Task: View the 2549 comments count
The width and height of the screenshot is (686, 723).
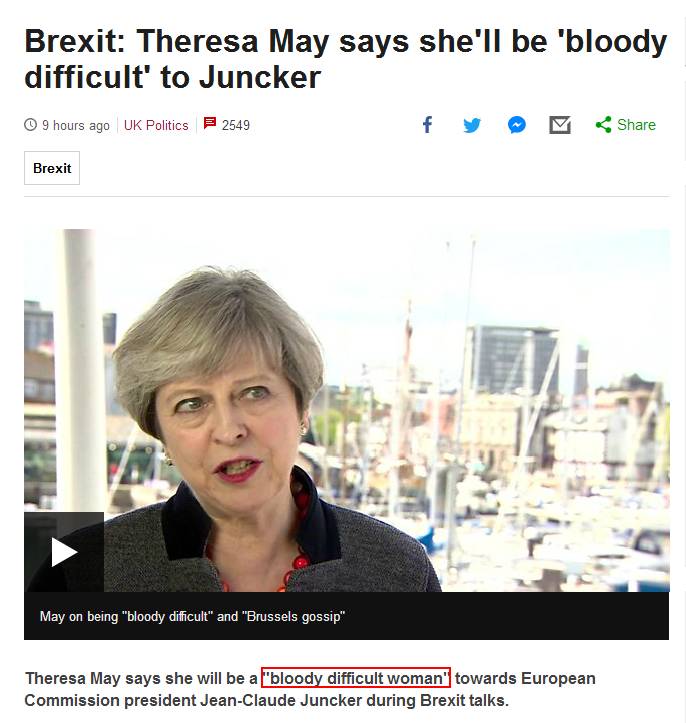Action: pos(236,125)
